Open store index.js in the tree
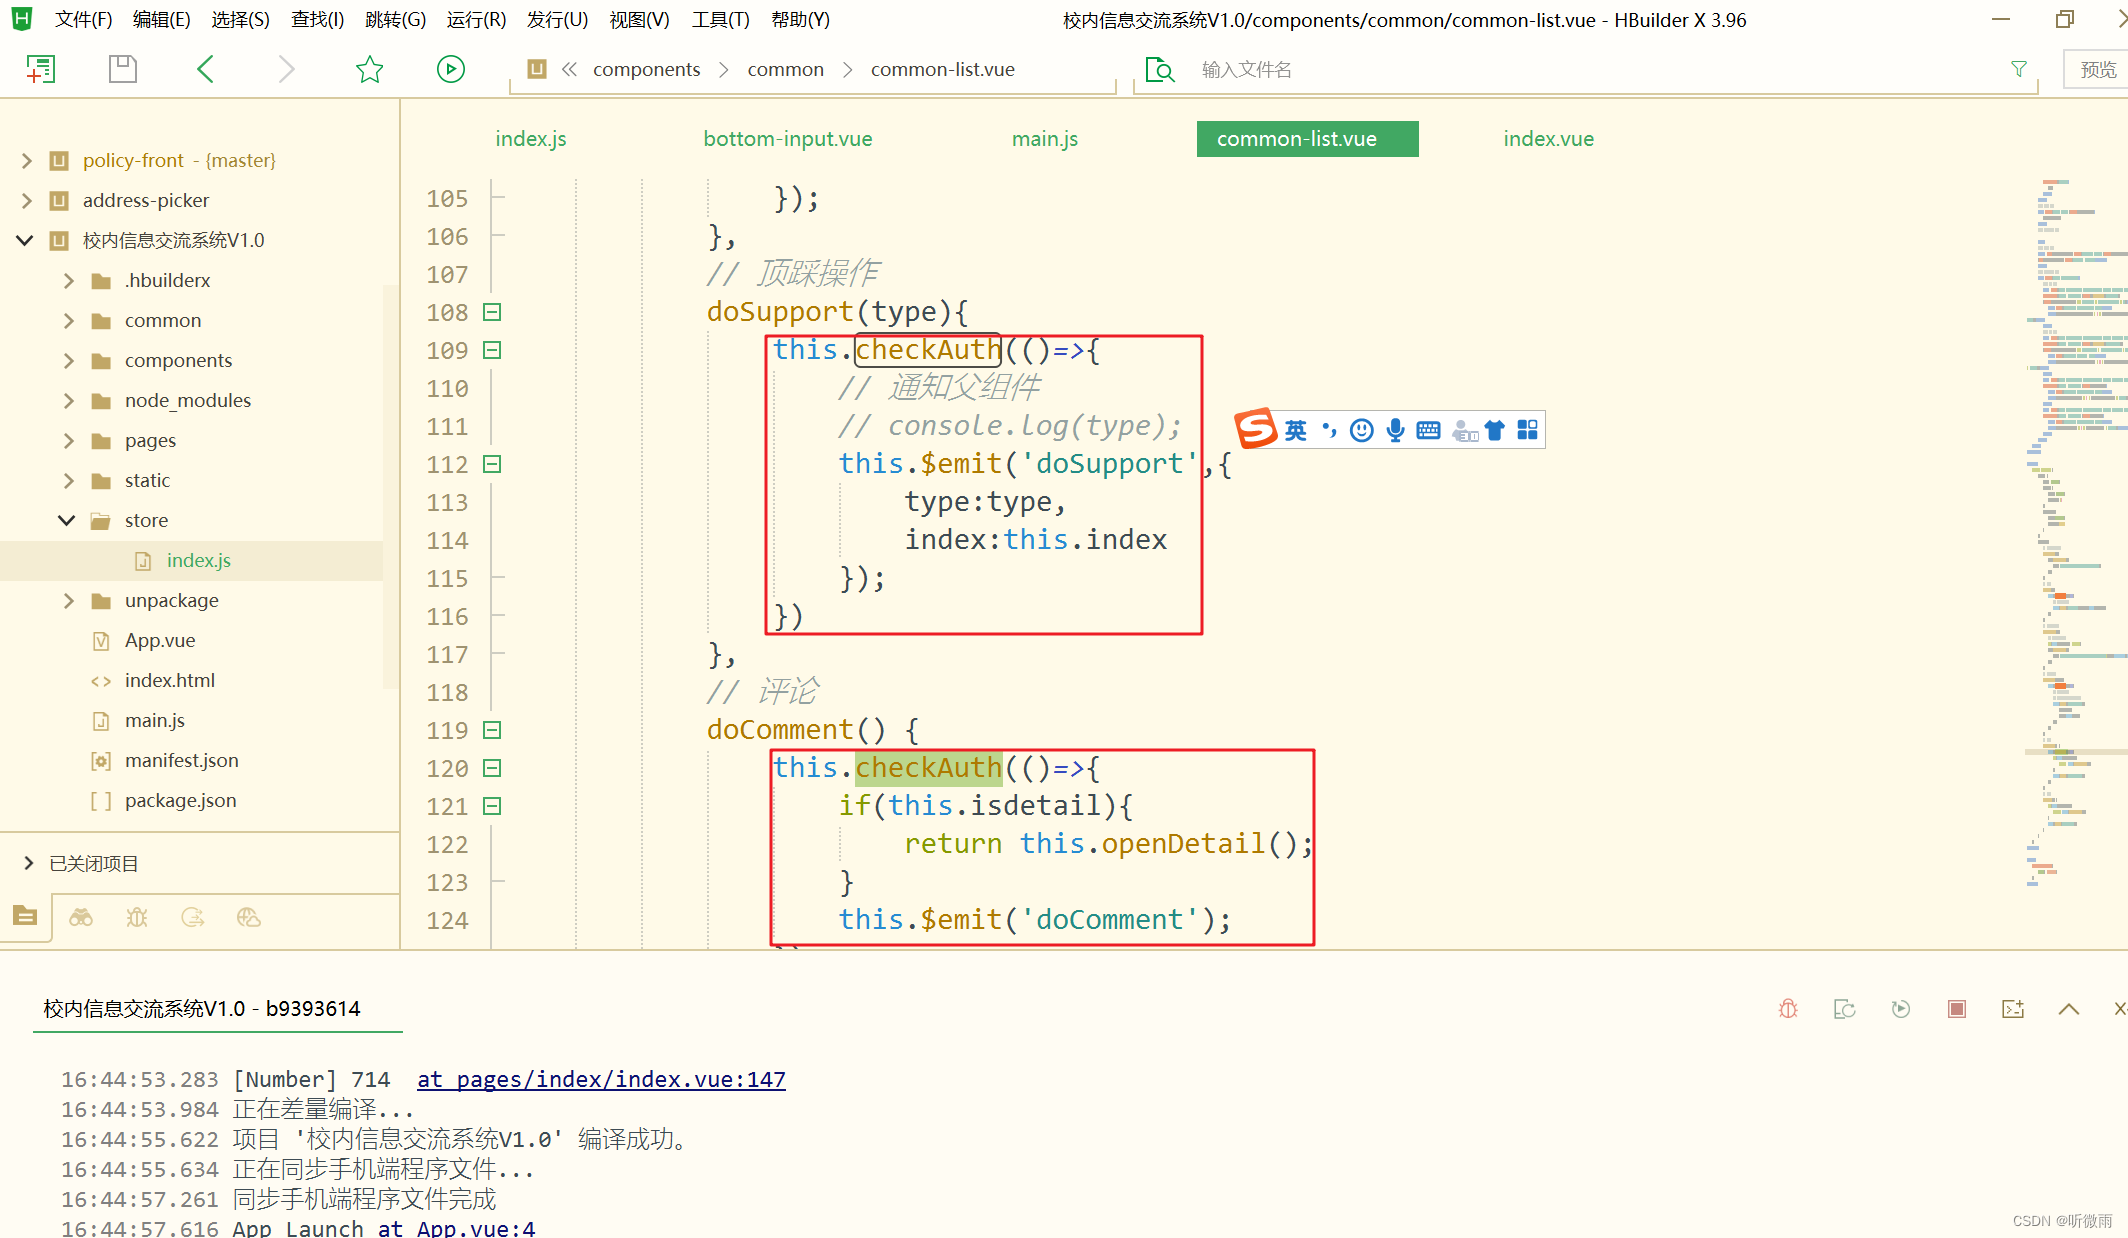2128x1238 pixels. coord(198,560)
